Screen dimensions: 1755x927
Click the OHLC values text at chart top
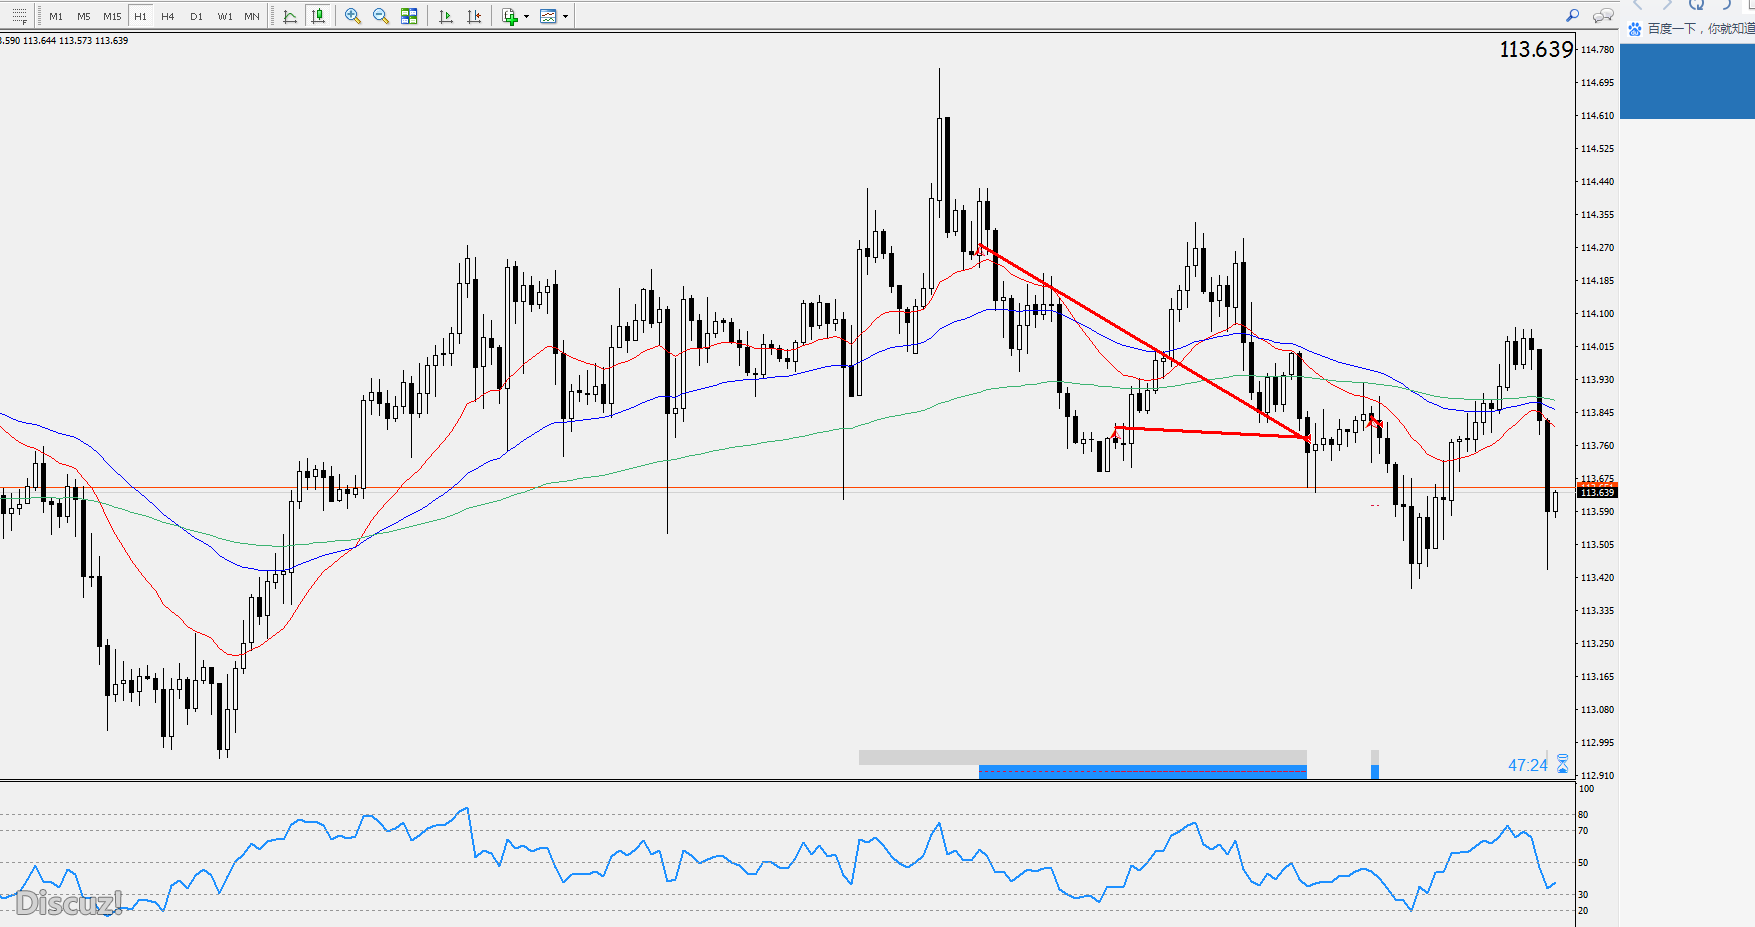64,41
